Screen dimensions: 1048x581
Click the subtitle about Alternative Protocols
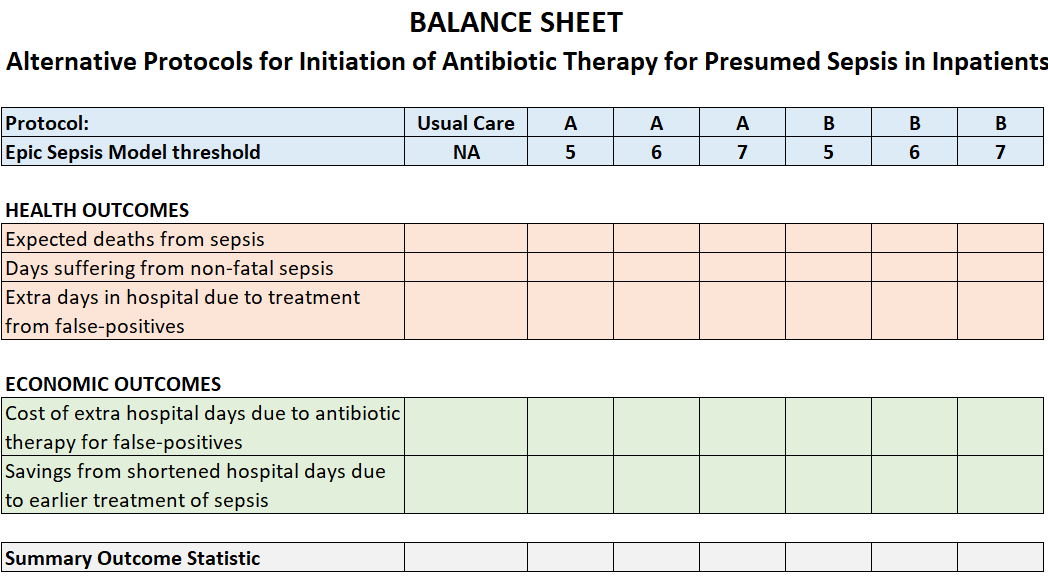(526, 62)
